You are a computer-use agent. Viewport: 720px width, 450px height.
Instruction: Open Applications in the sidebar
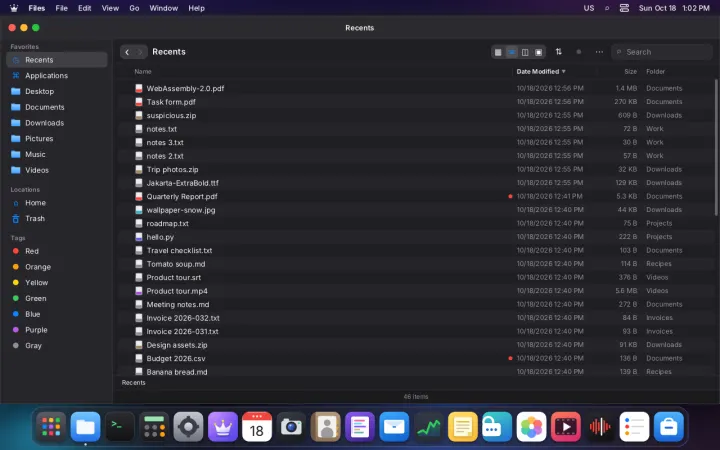click(x=57, y=75)
